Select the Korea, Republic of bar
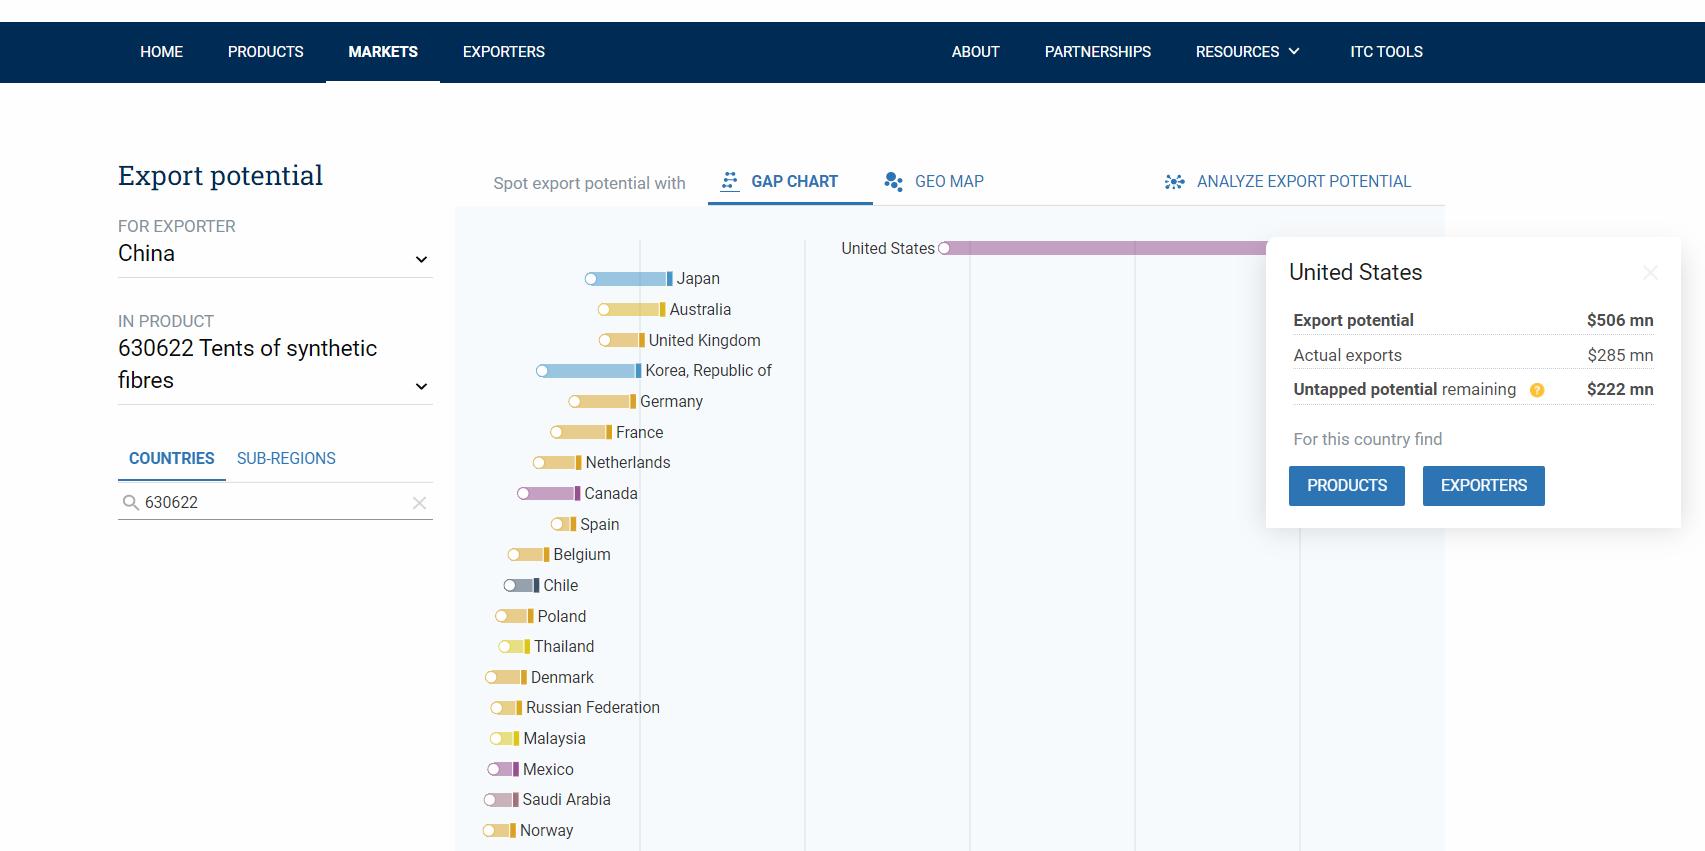The height and width of the screenshot is (851, 1705). [590, 371]
